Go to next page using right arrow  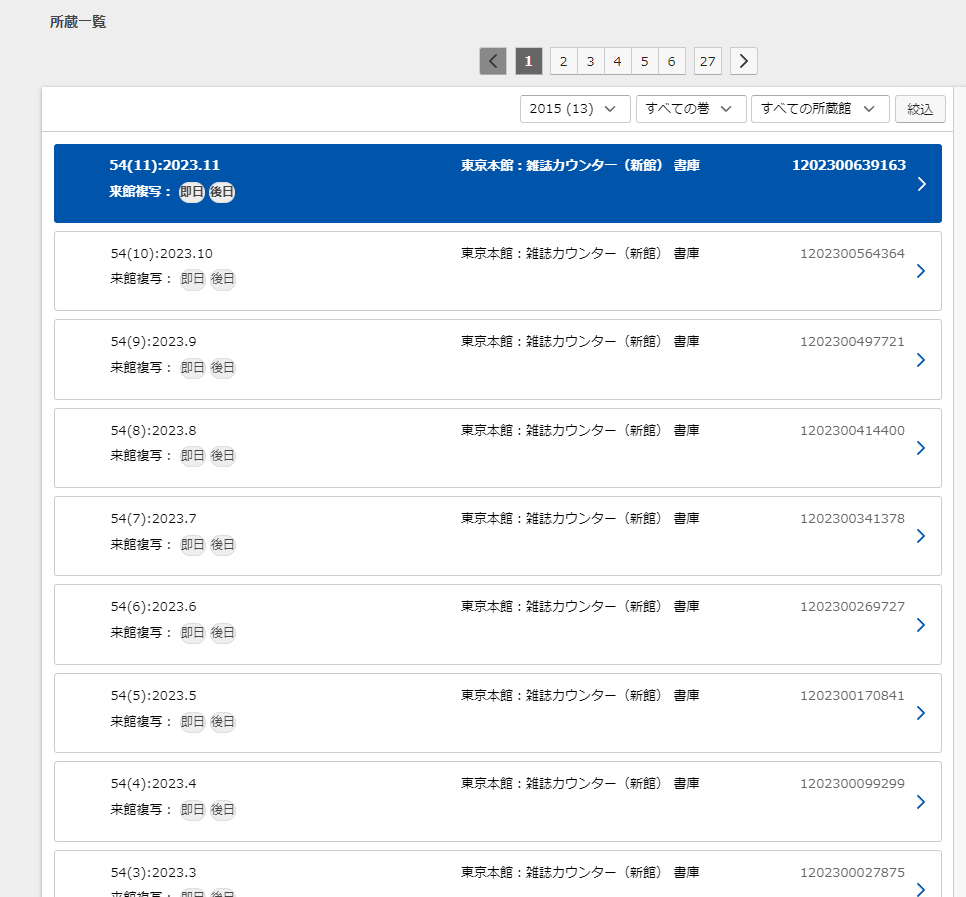pos(743,61)
